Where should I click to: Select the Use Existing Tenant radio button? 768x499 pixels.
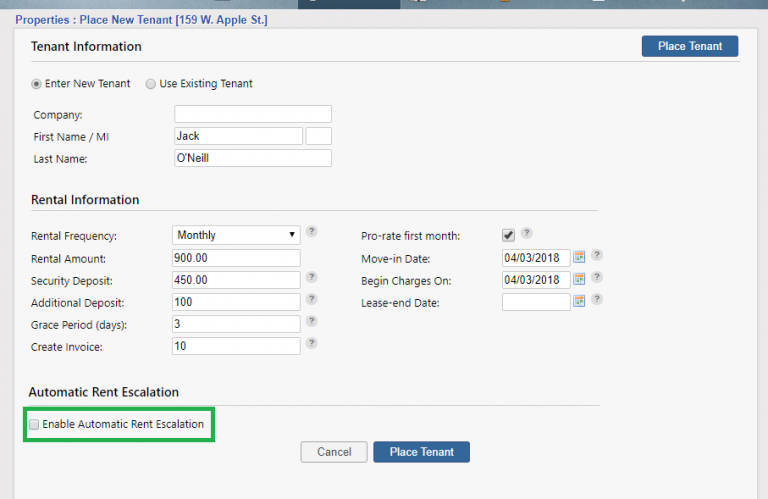[x=151, y=84]
